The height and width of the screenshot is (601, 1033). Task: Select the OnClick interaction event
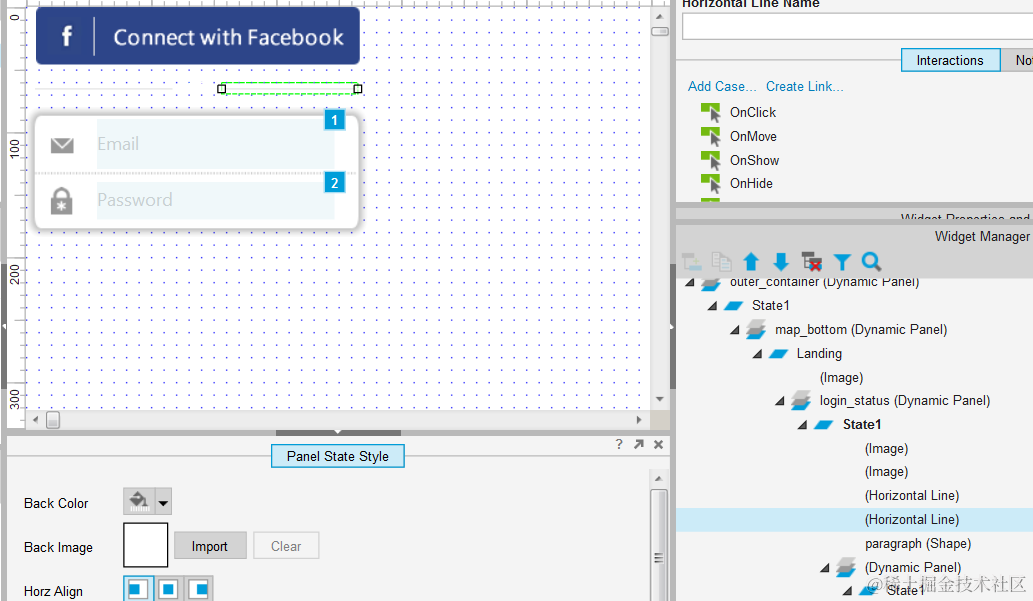click(x=753, y=113)
